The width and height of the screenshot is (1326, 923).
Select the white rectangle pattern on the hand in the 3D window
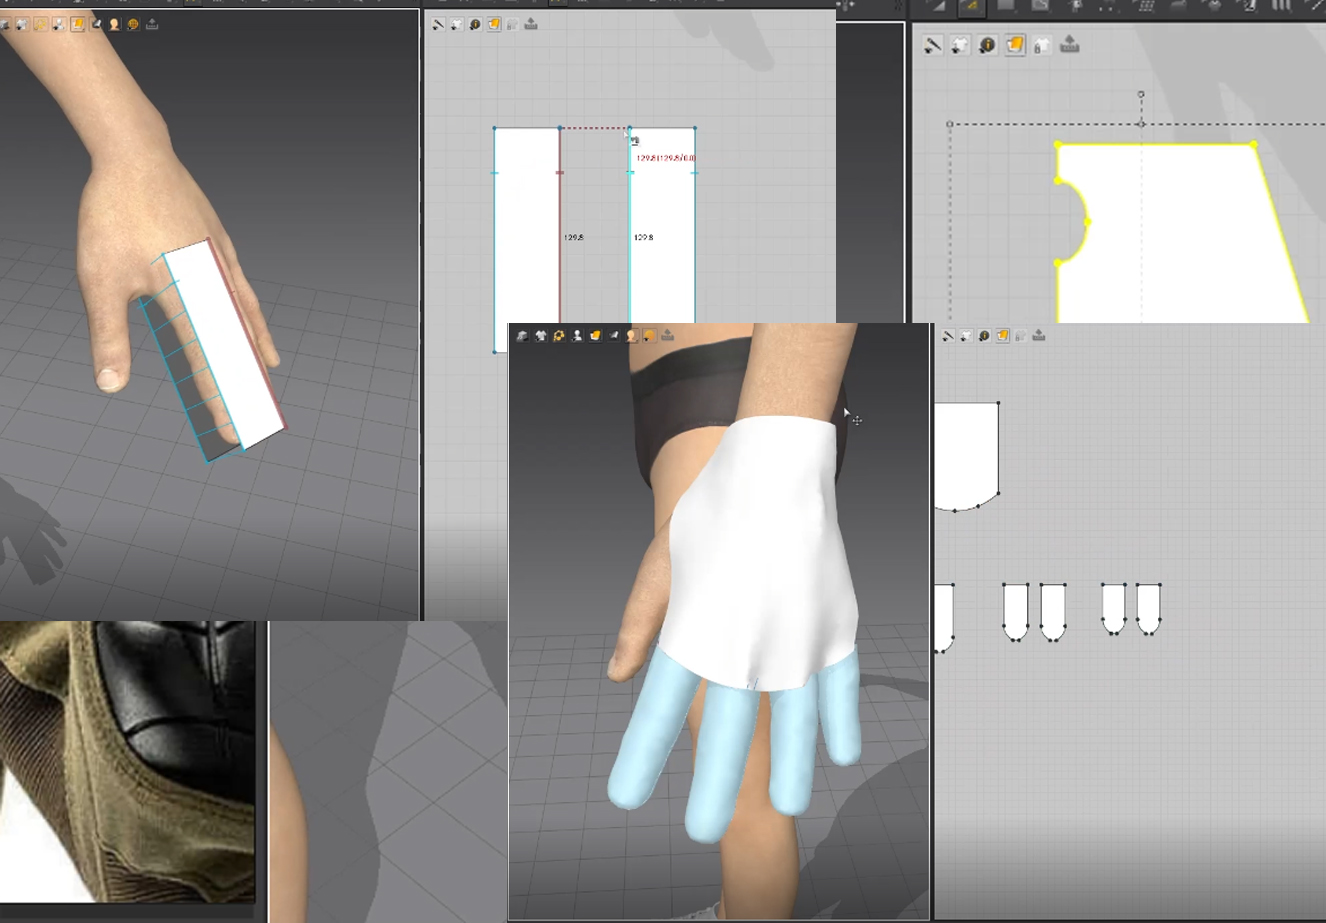pyautogui.click(x=225, y=342)
